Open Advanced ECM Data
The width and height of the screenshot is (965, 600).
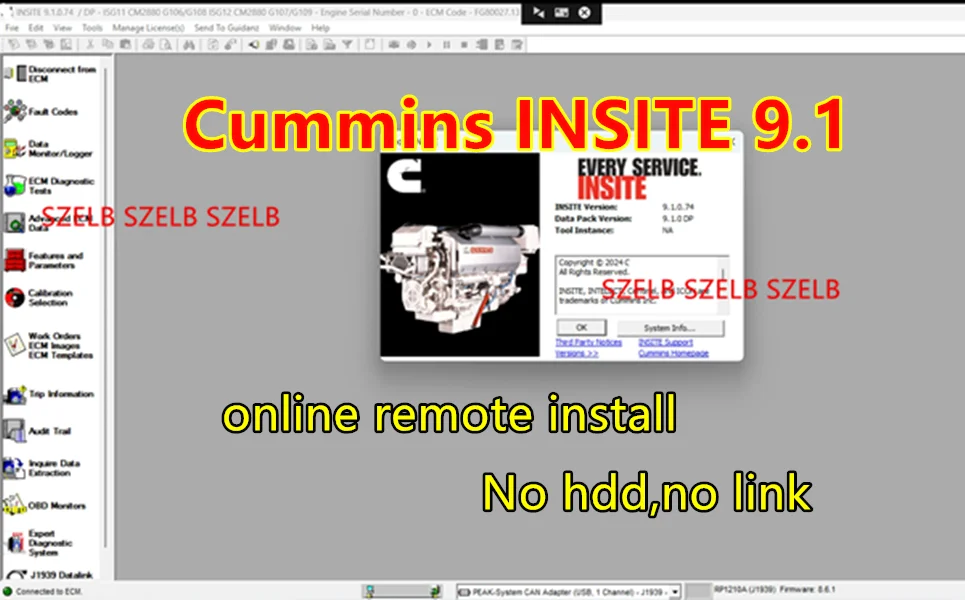[48, 223]
